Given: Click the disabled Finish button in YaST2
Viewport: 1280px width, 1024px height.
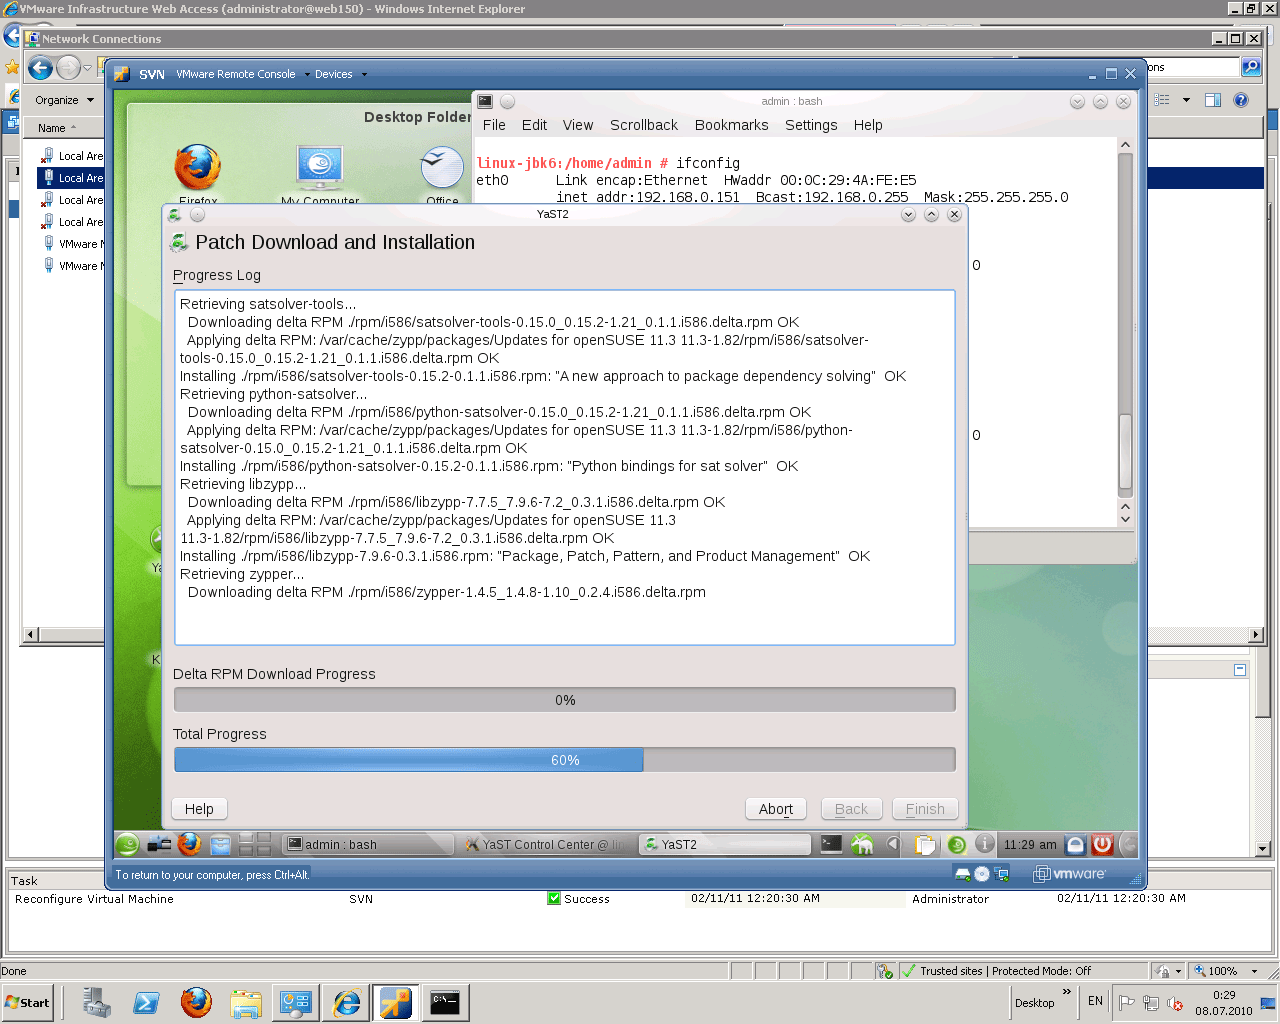Looking at the screenshot, I should click(x=925, y=809).
